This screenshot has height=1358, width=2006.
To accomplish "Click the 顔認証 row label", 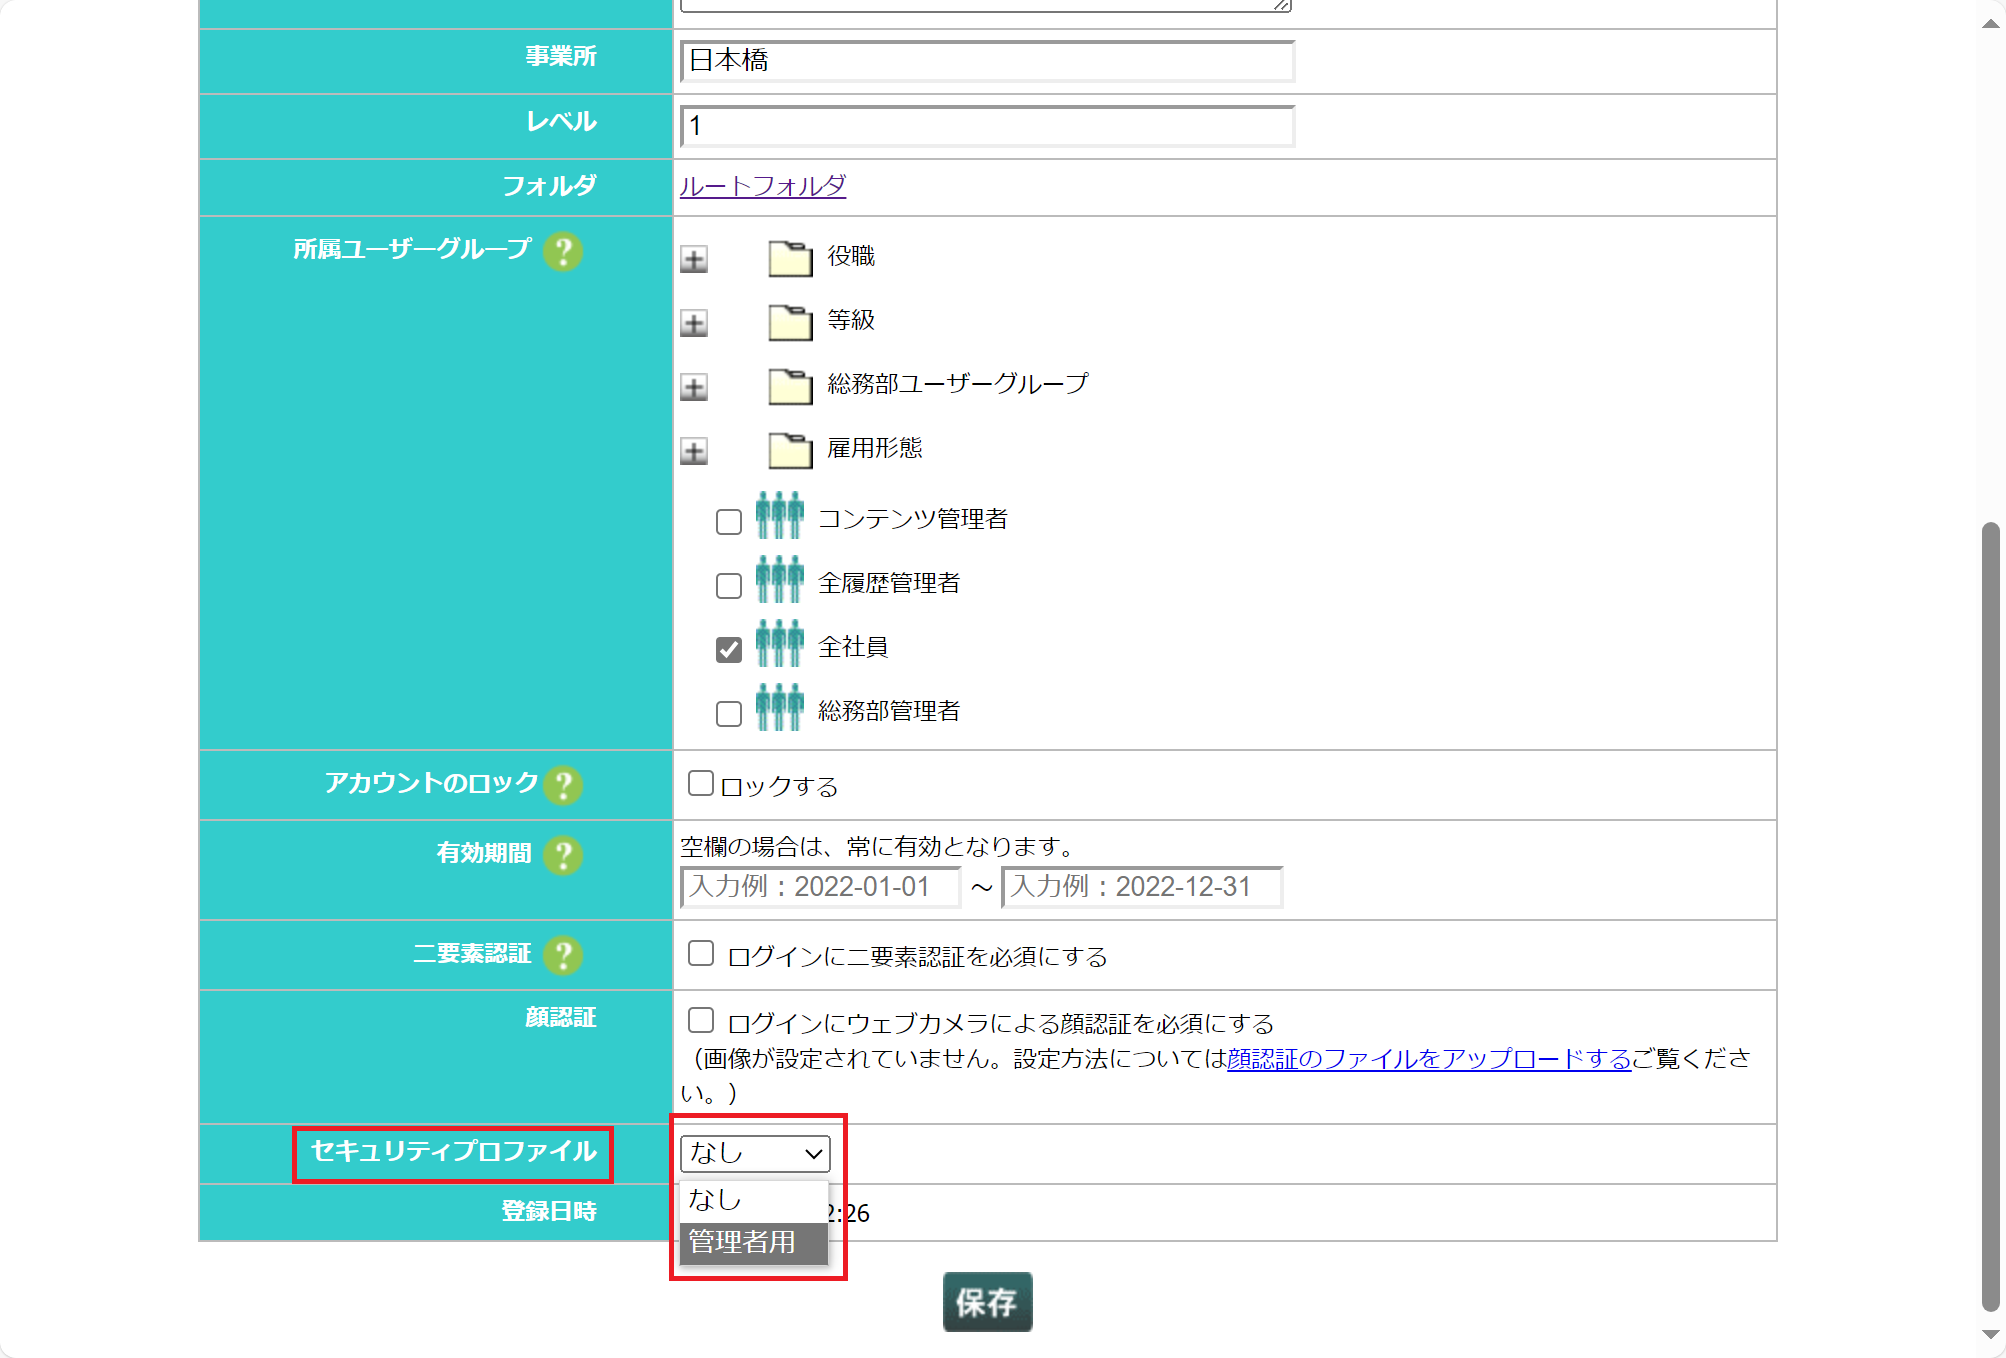I will pyautogui.click(x=561, y=1018).
